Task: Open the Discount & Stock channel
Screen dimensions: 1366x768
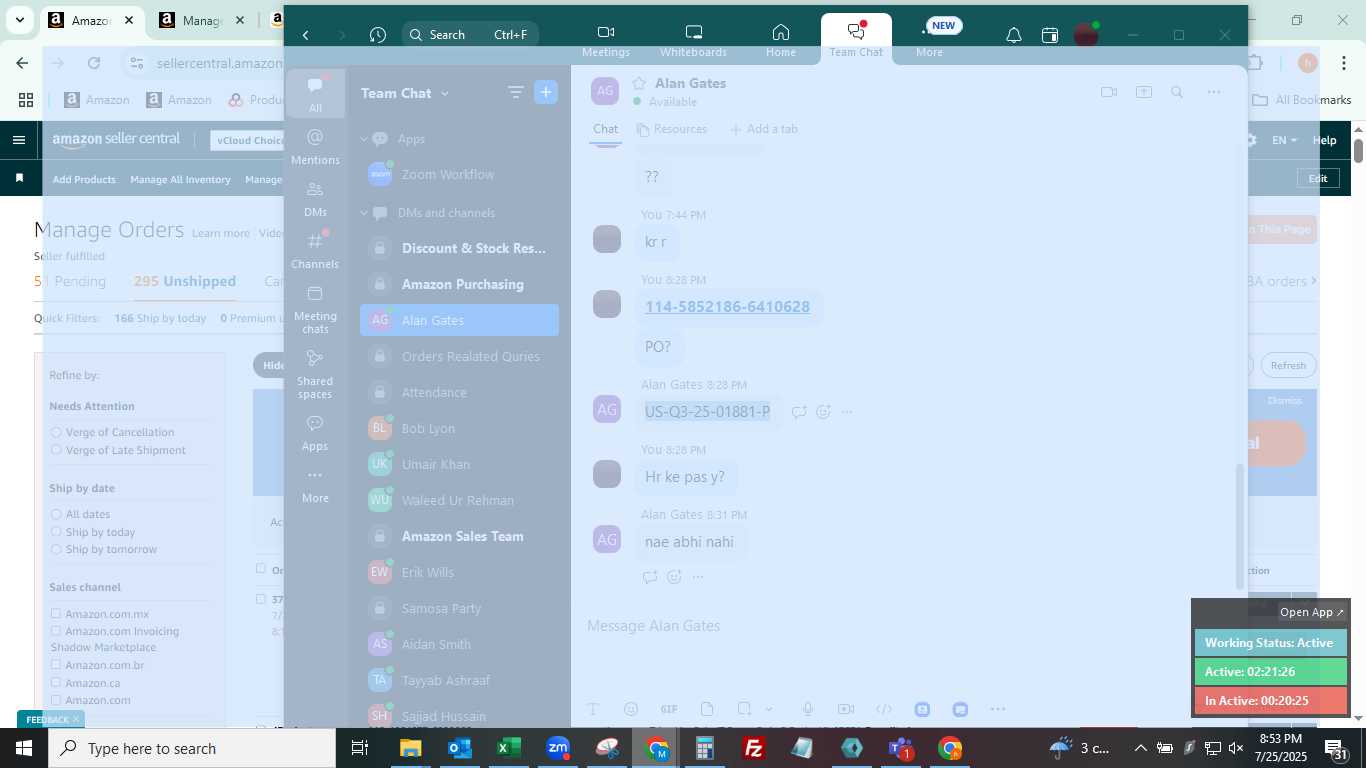Action: [x=459, y=248]
